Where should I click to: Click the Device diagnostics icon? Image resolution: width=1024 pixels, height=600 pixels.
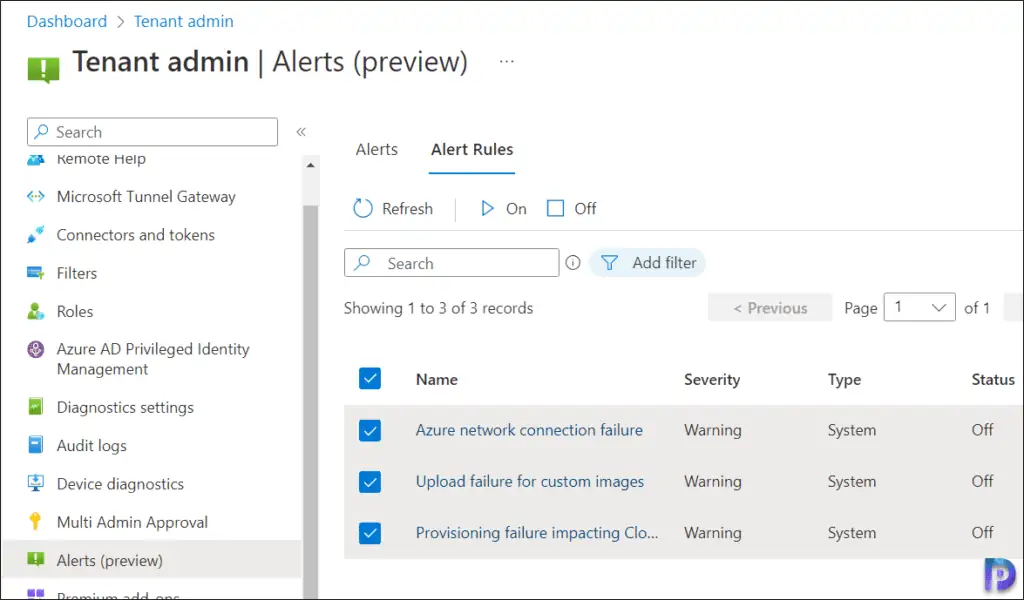click(35, 484)
